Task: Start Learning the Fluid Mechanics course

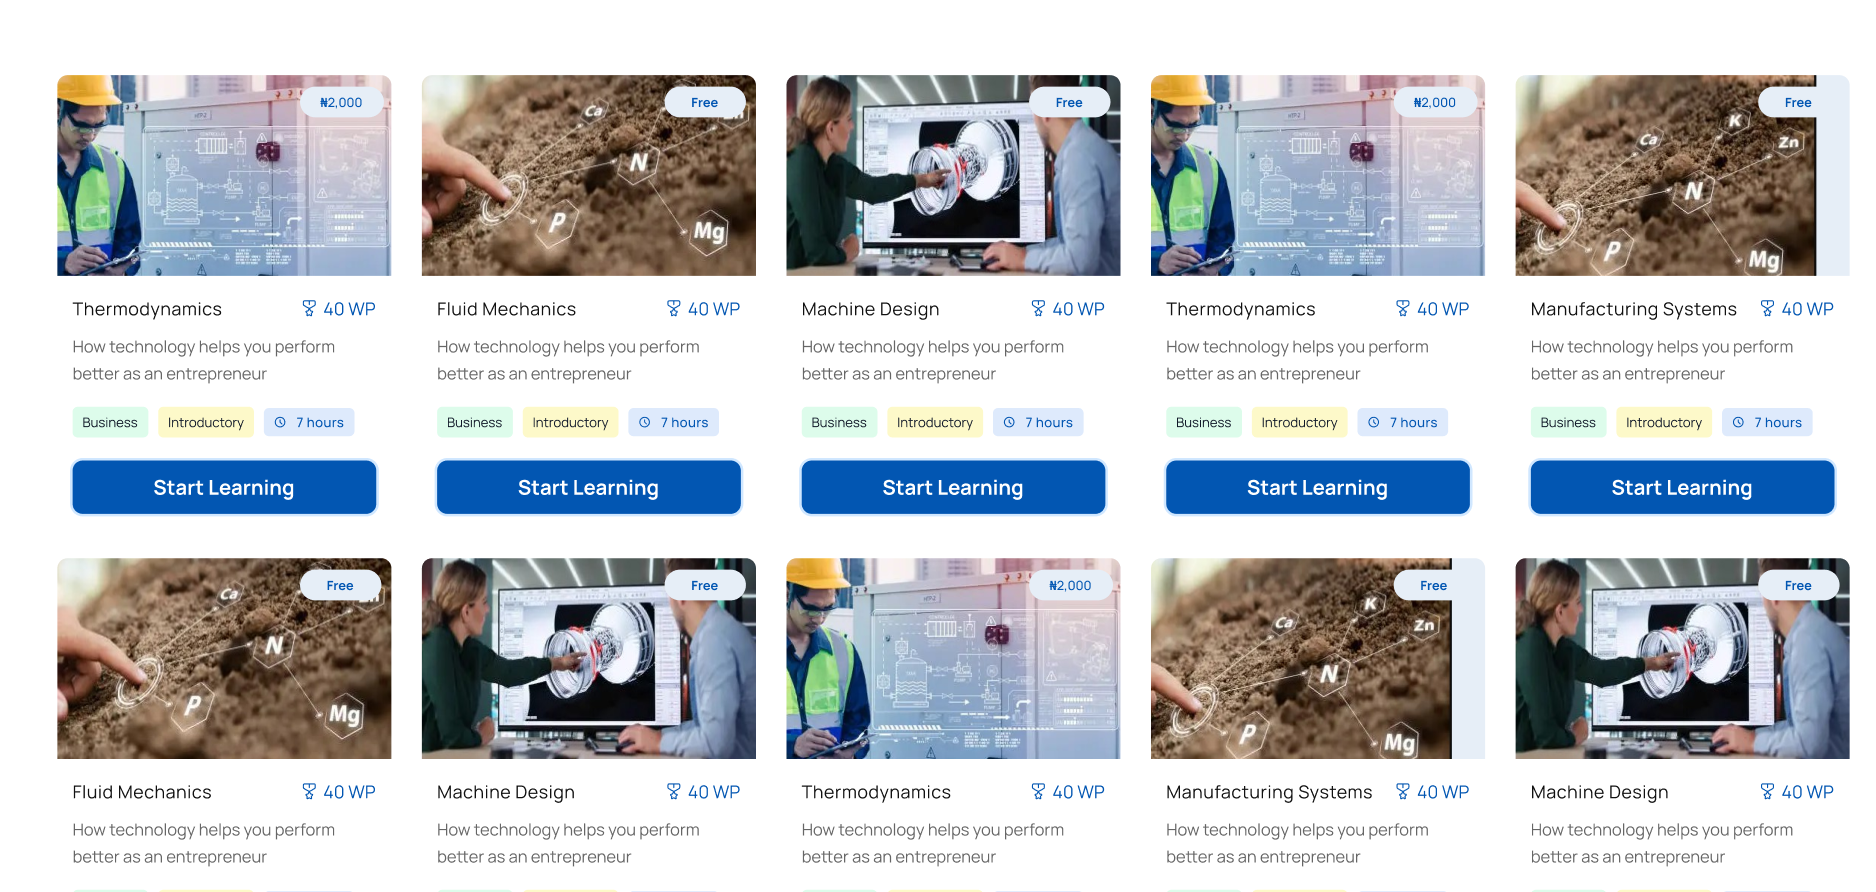Action: point(589,487)
